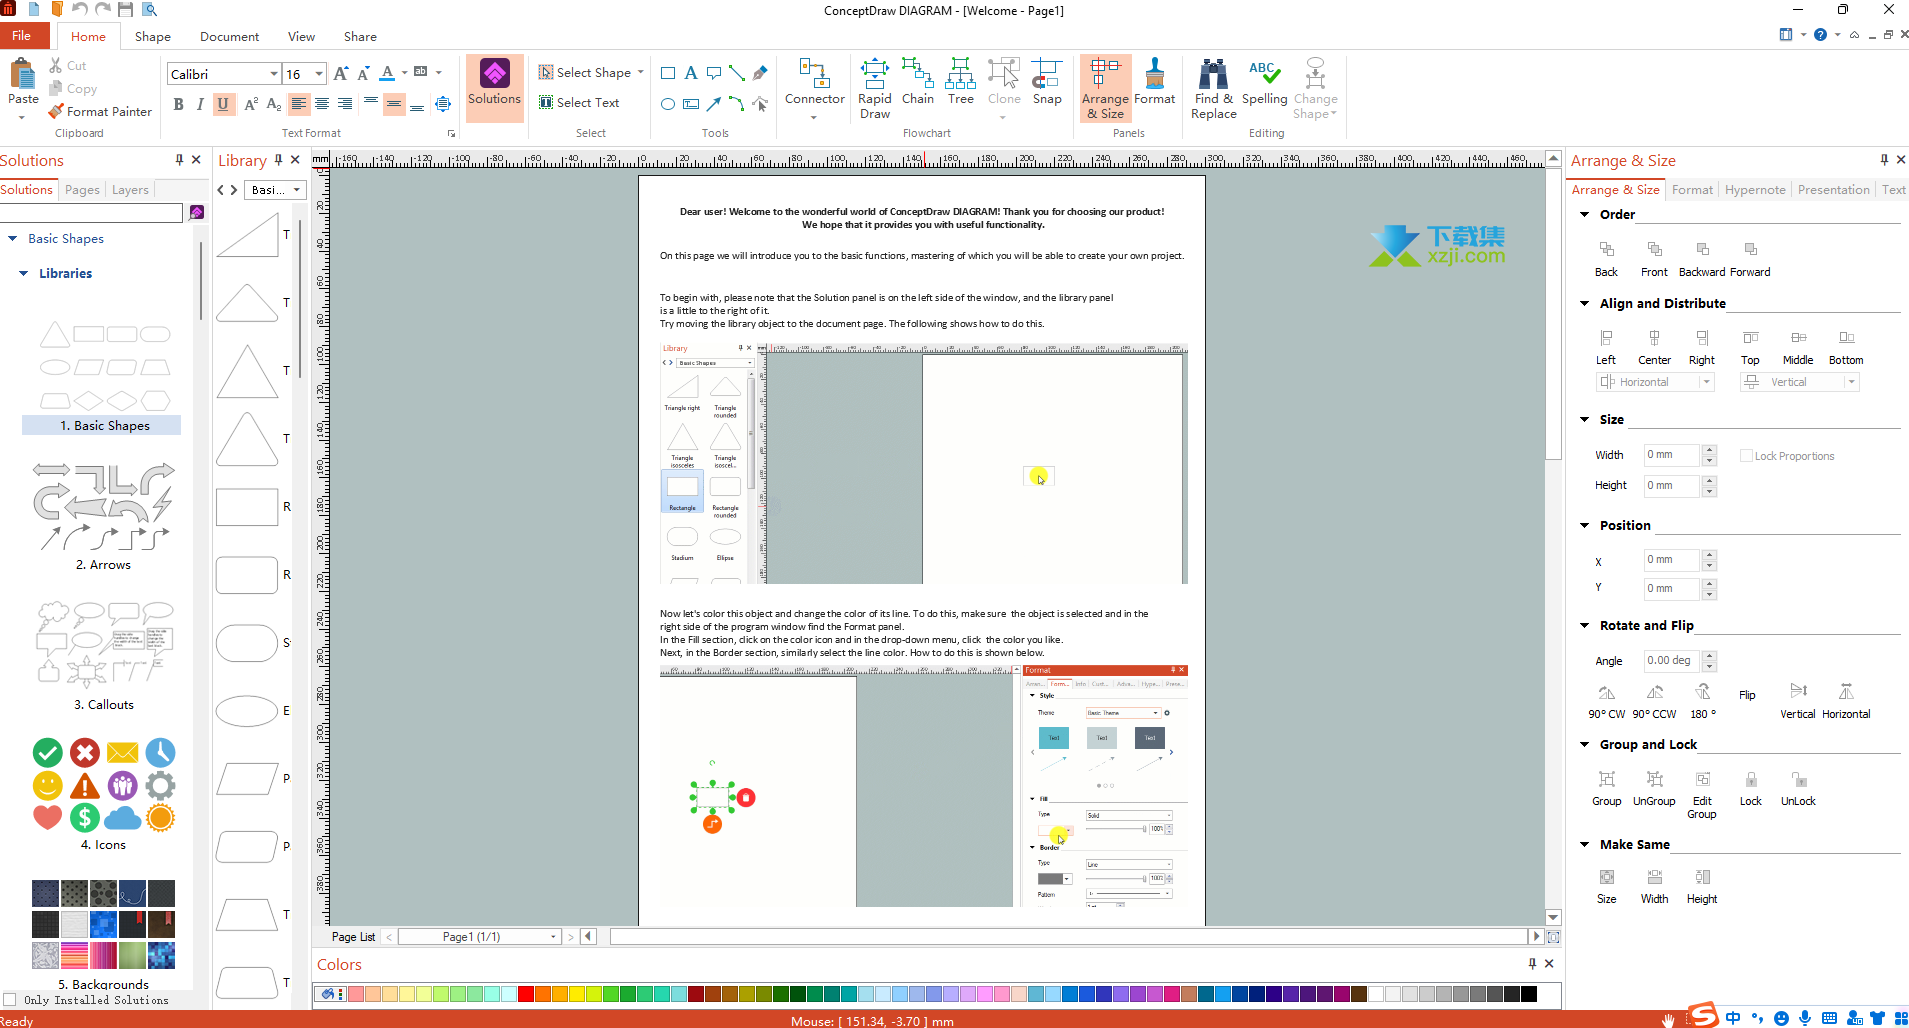Open the File menu
1909x1028 pixels.
[21, 36]
